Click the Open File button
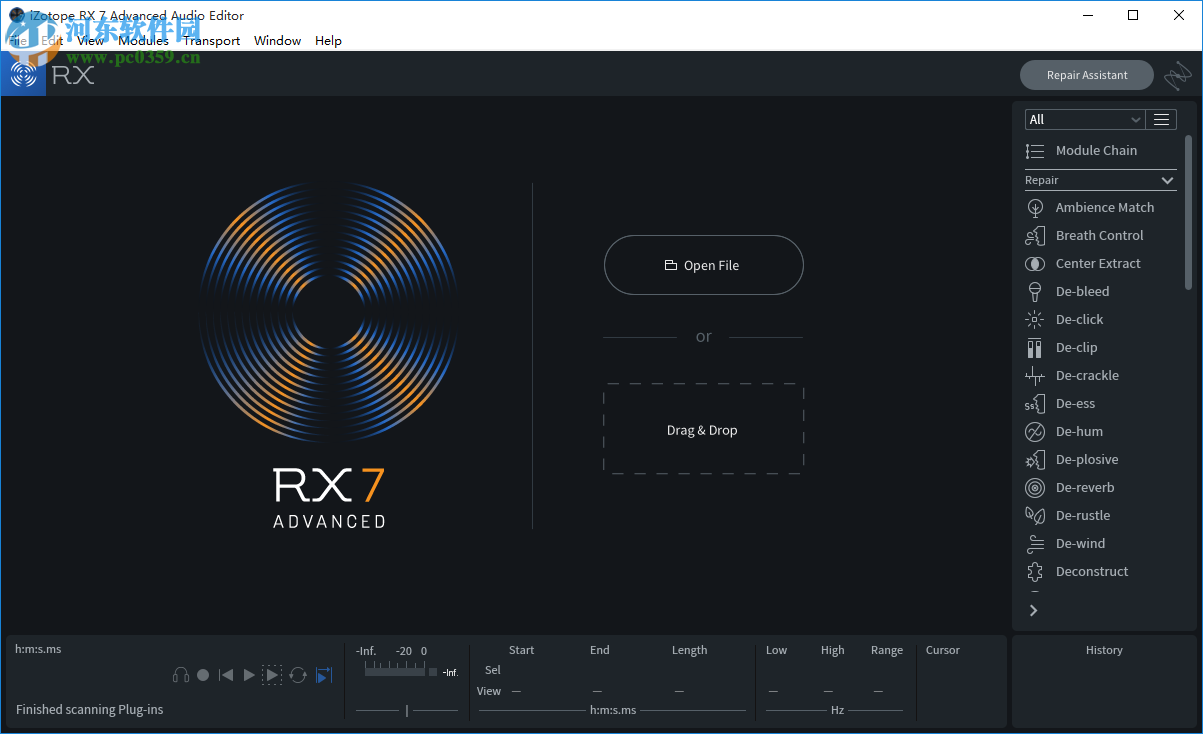 coord(704,265)
